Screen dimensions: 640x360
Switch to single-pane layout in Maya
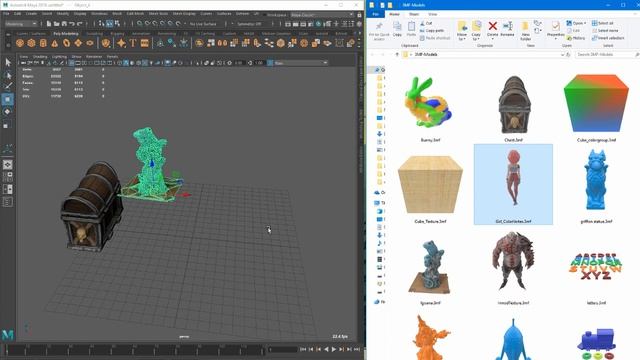click(x=8, y=164)
